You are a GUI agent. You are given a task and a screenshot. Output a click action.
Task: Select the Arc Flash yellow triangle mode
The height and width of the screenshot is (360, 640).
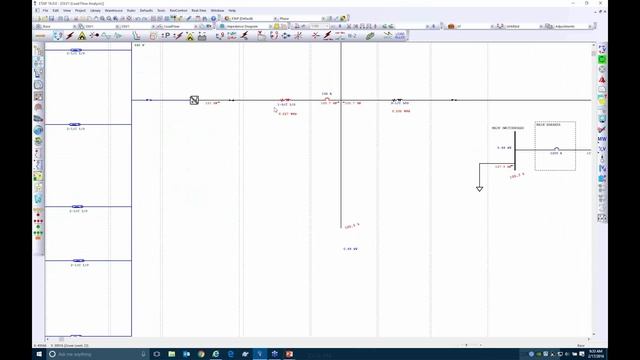(x=82, y=36)
